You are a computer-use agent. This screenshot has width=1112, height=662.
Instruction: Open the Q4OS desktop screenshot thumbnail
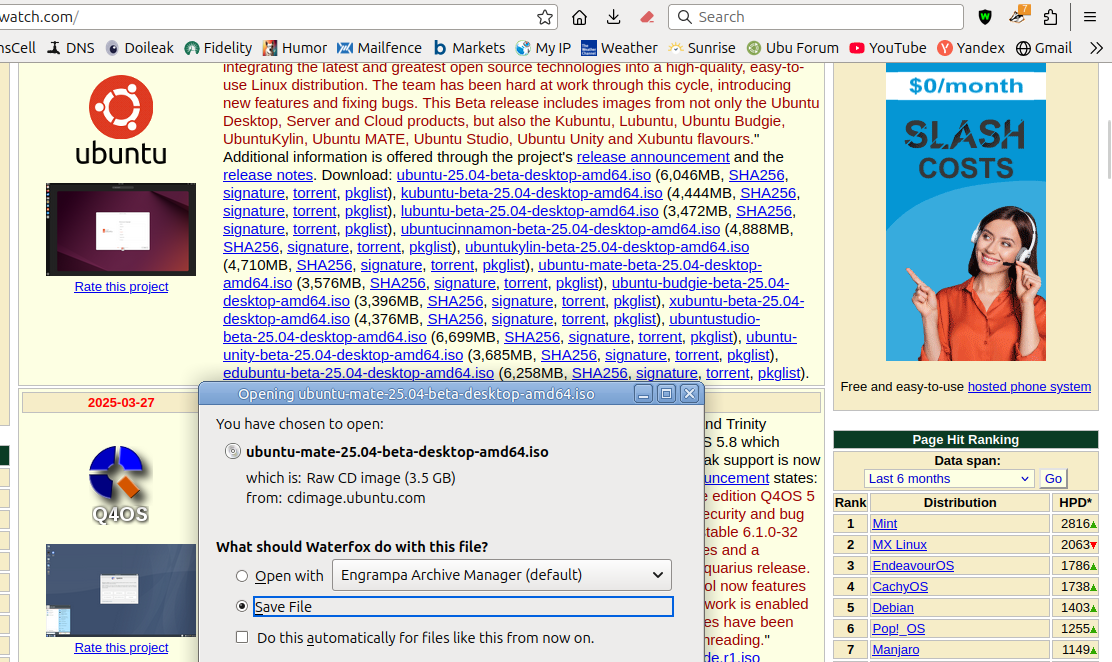(121, 590)
